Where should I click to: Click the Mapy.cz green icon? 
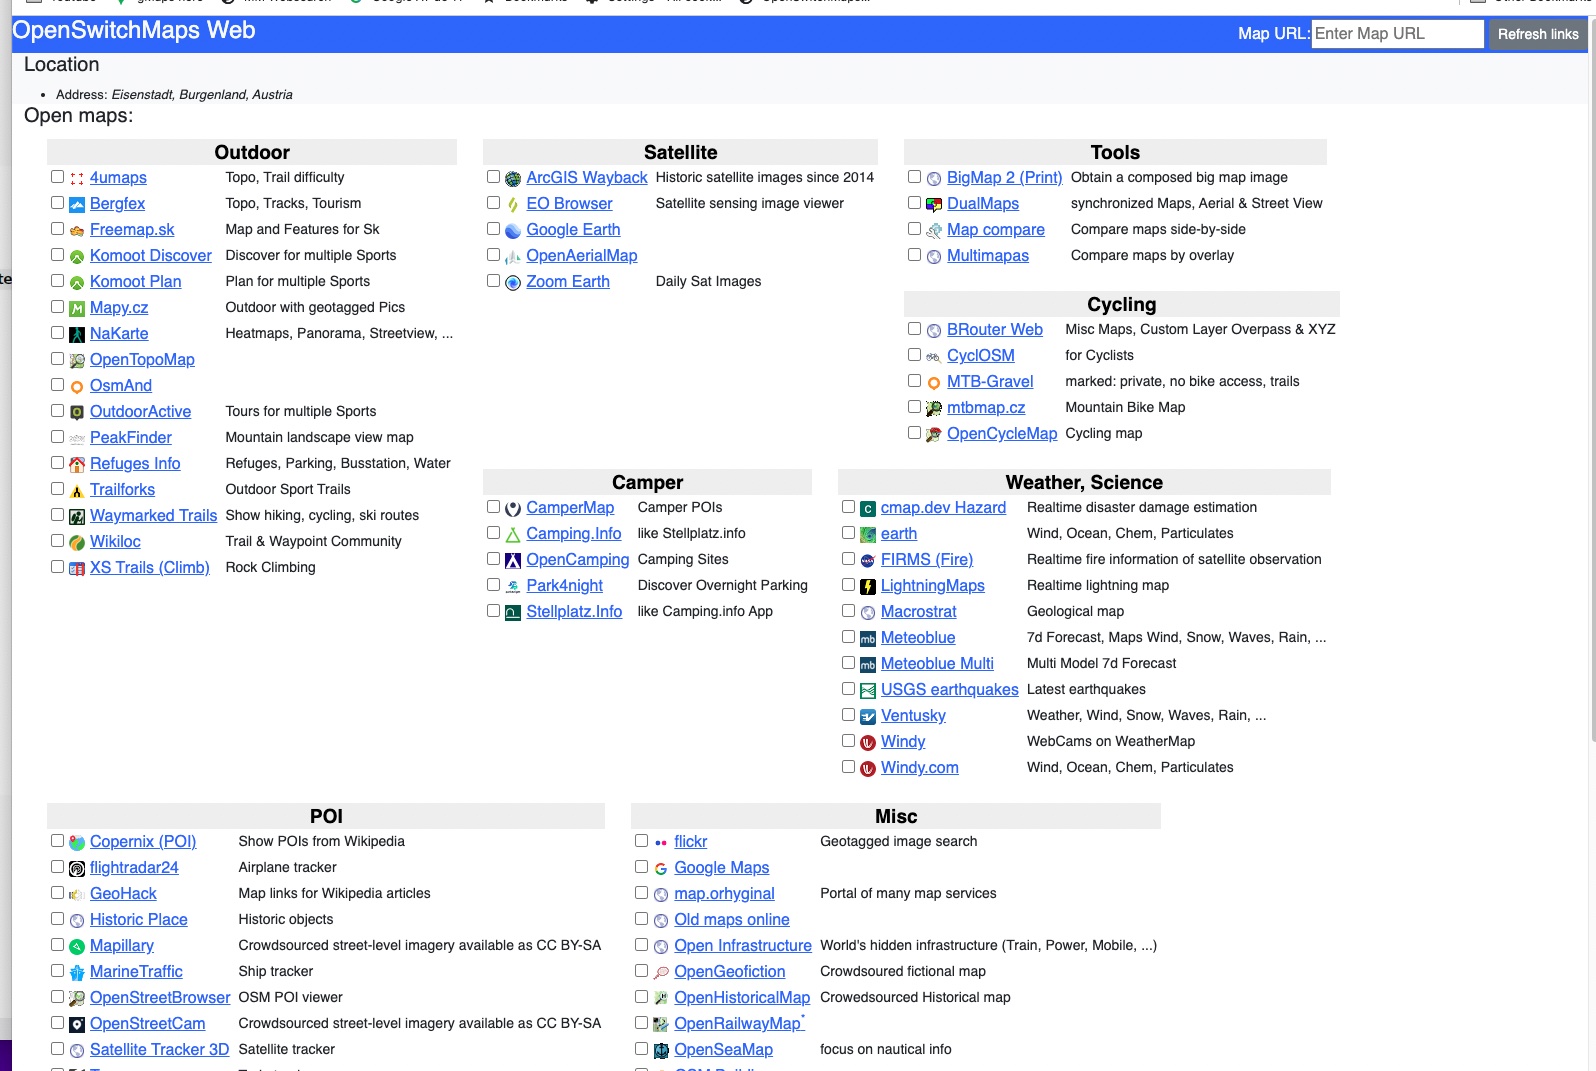[77, 309]
